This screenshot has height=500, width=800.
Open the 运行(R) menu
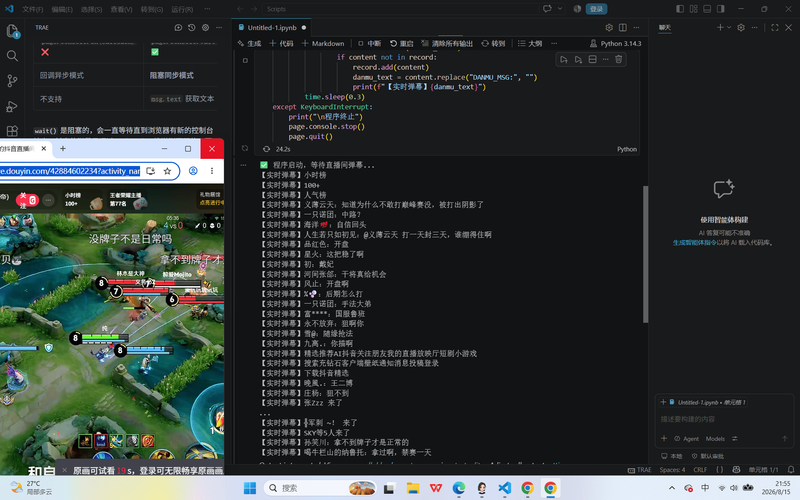(182, 9)
